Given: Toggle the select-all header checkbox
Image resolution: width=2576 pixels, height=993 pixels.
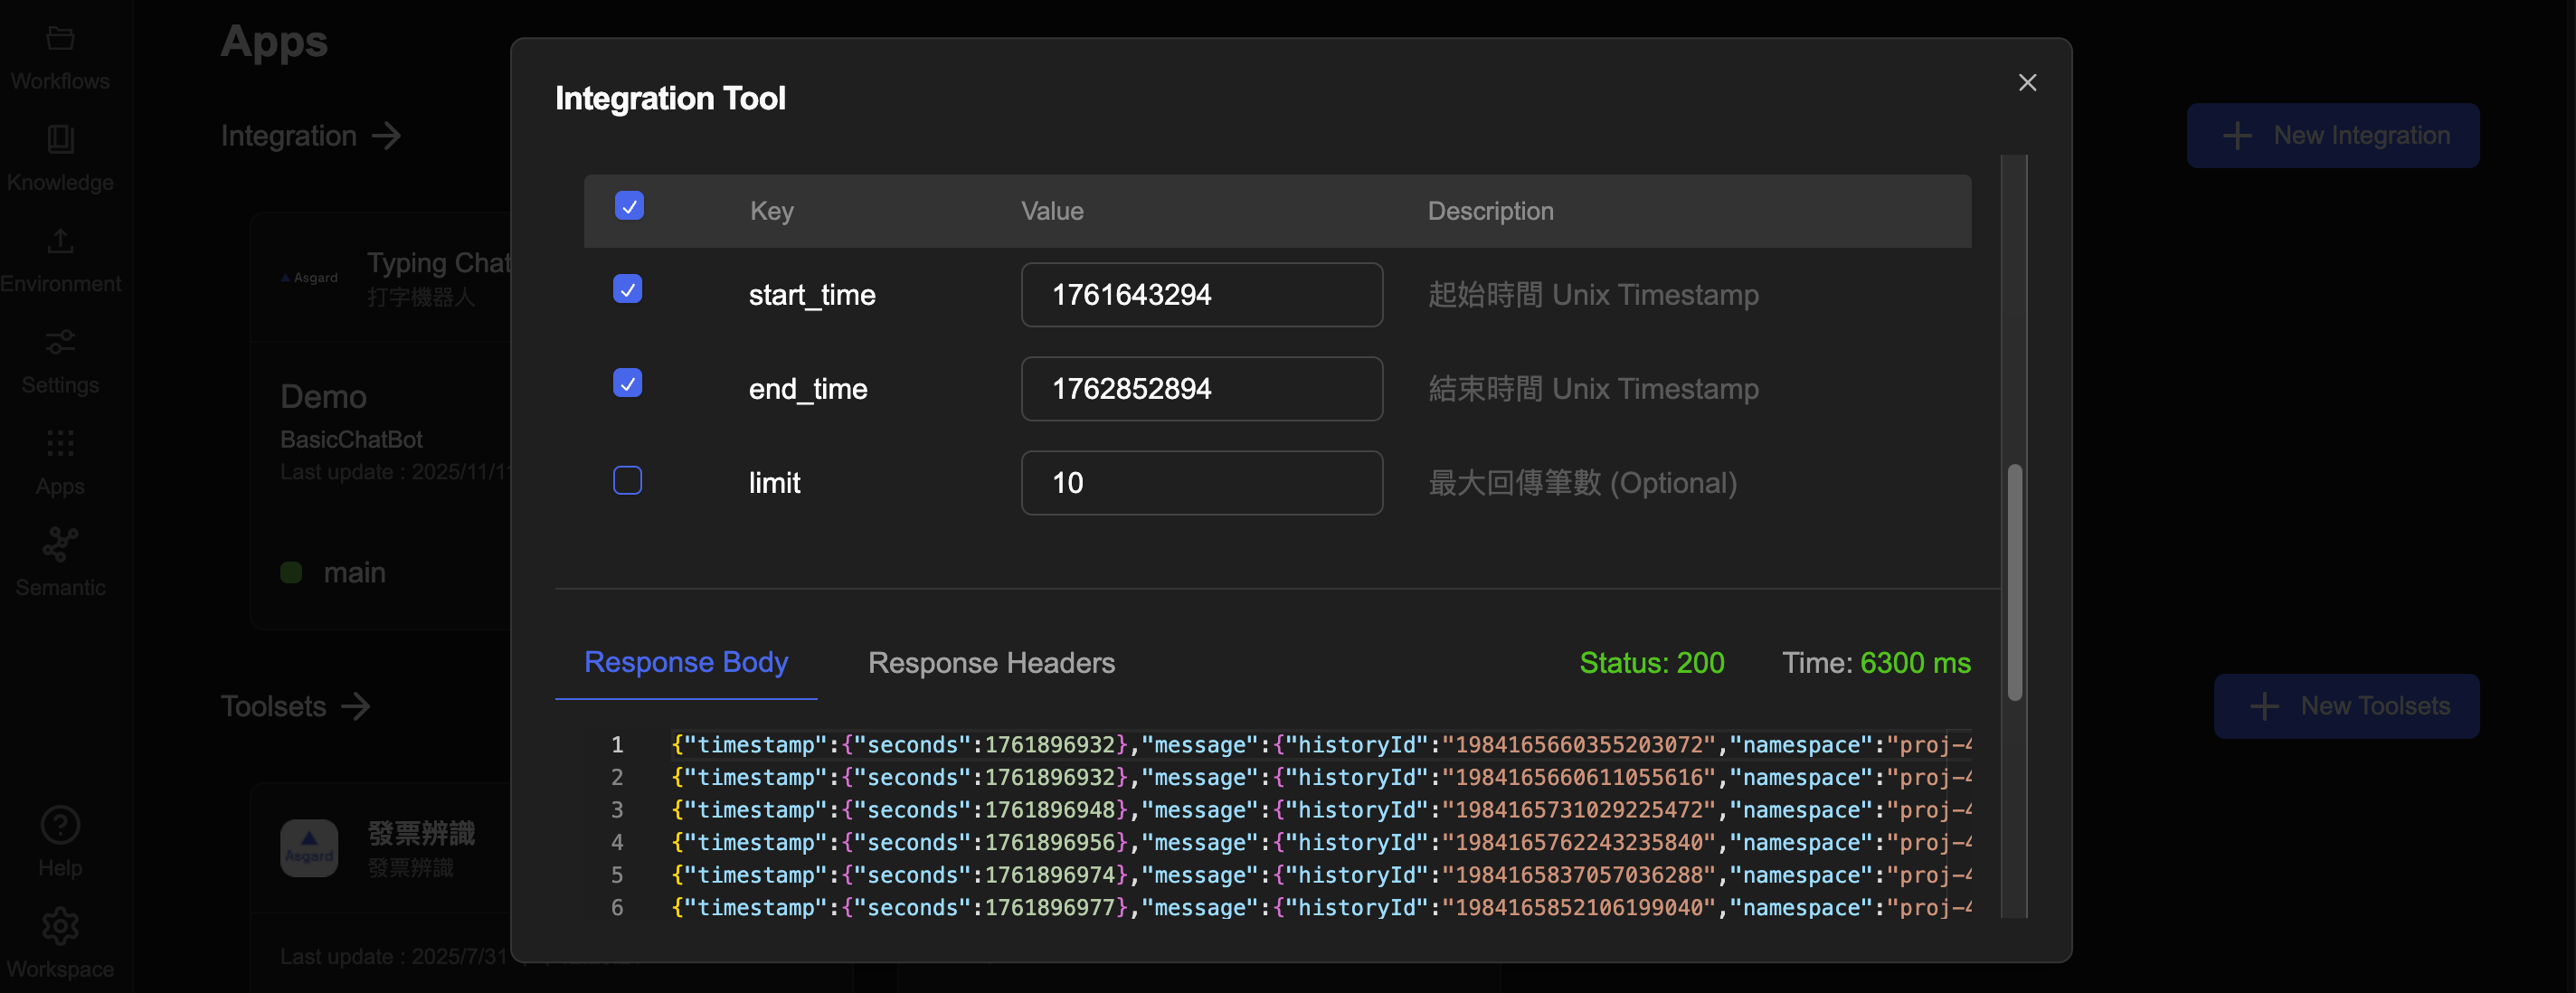Looking at the screenshot, I should tap(629, 206).
